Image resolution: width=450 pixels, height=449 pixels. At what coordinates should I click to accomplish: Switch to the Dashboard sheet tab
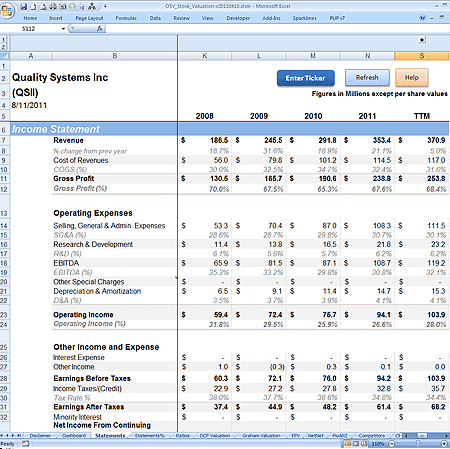pos(74,435)
